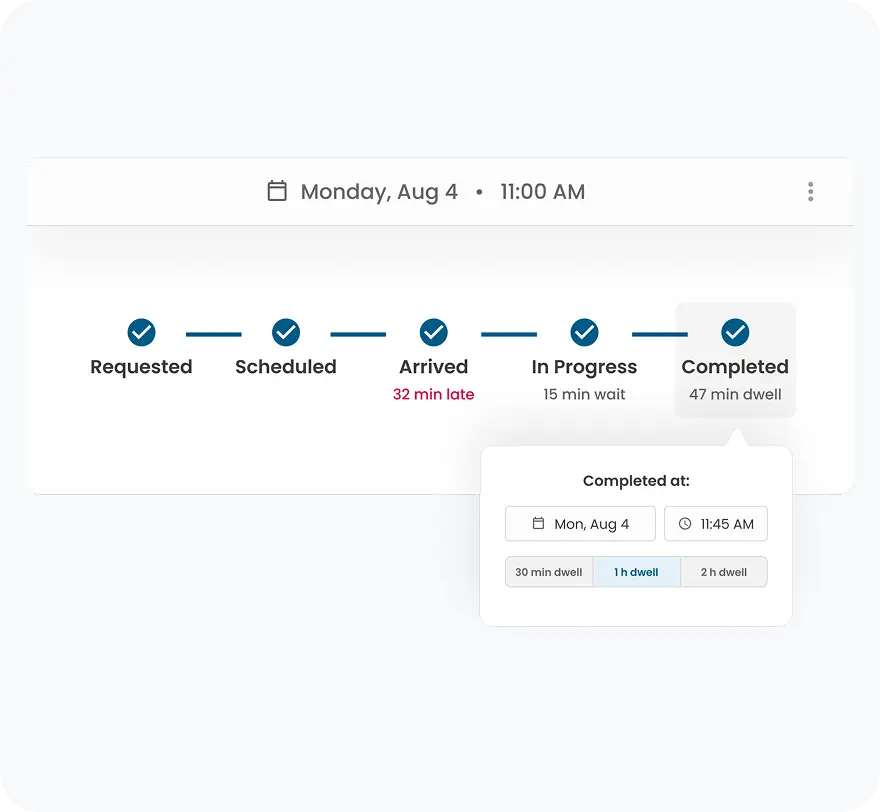880x812 pixels.
Task: Open the Mon, Aug 4 date picker
Action: pos(580,523)
